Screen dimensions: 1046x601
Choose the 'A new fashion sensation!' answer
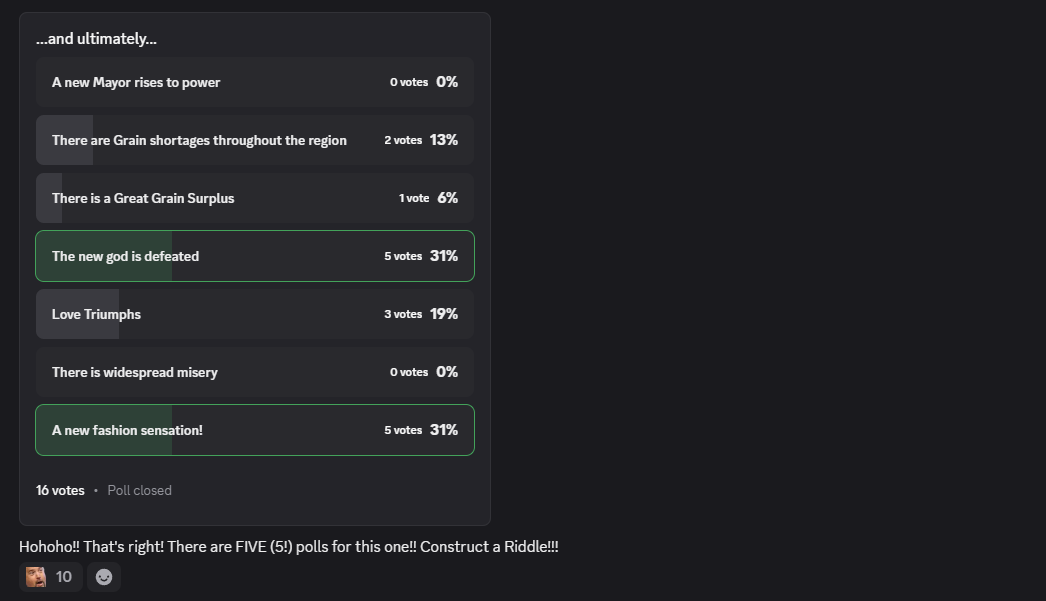click(x=127, y=430)
